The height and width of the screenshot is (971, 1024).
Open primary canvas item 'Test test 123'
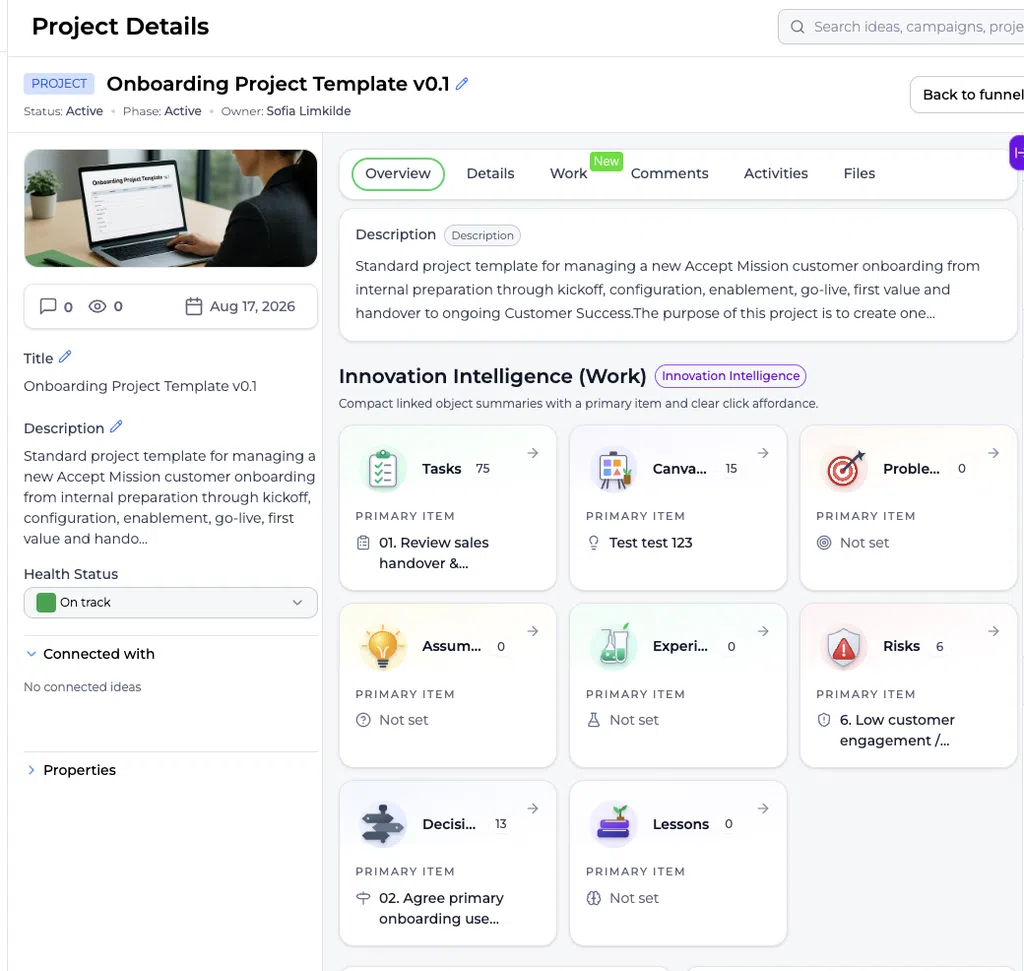pyautogui.click(x=650, y=543)
